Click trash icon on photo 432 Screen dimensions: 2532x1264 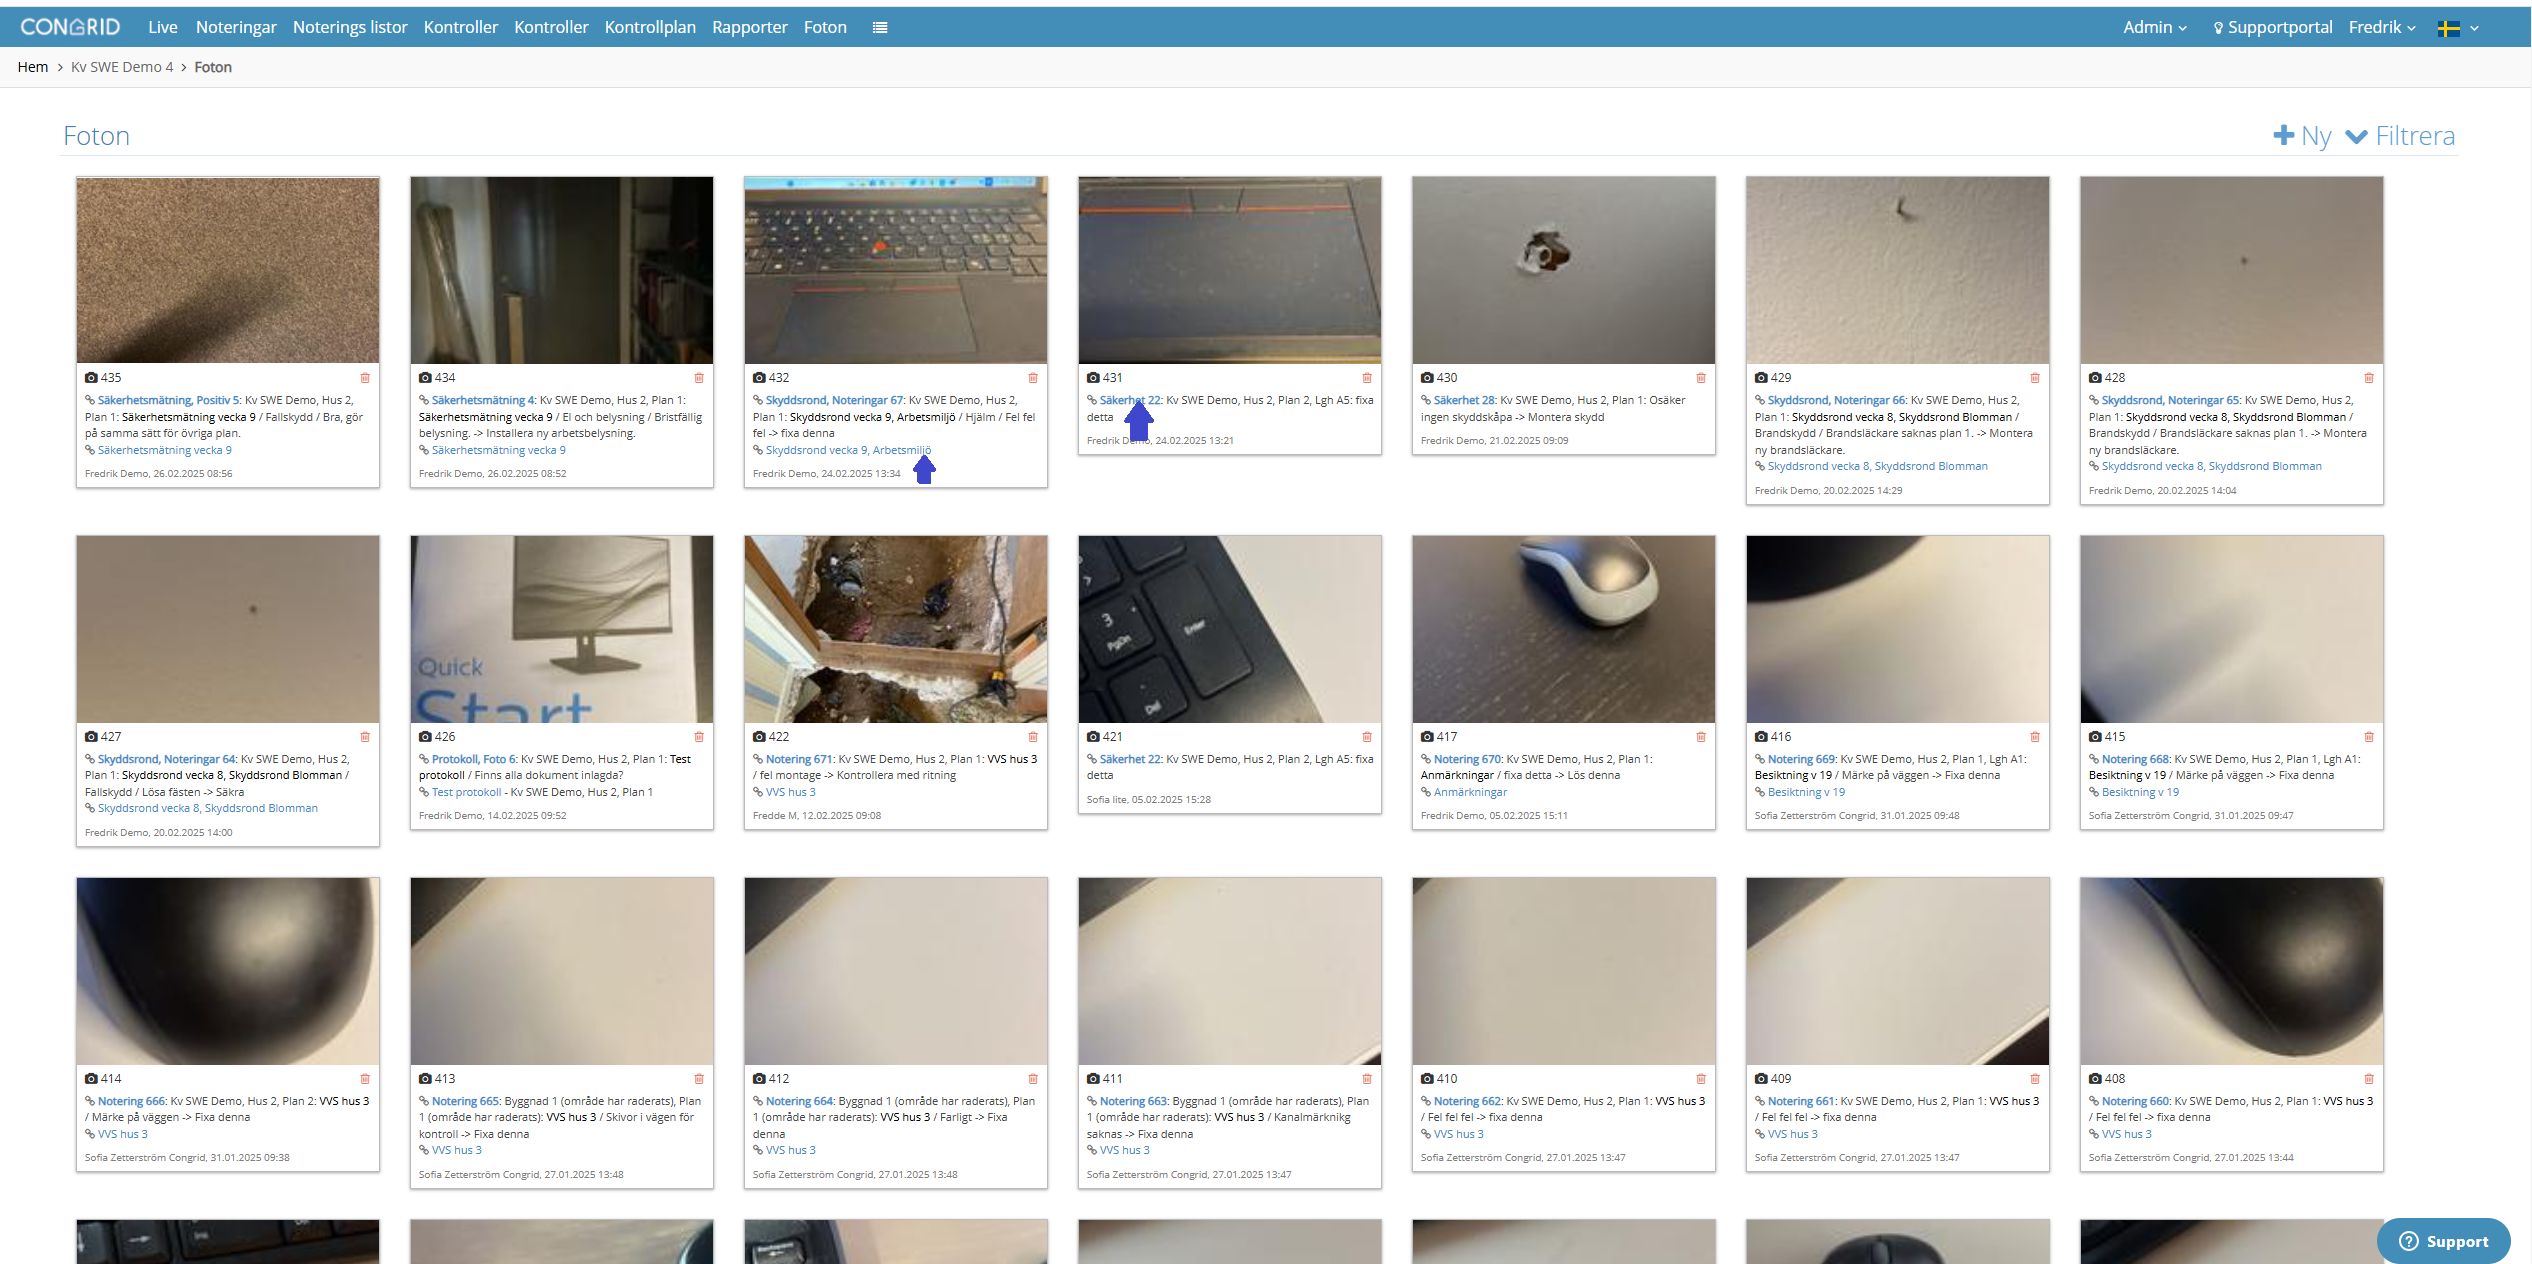tap(1033, 378)
